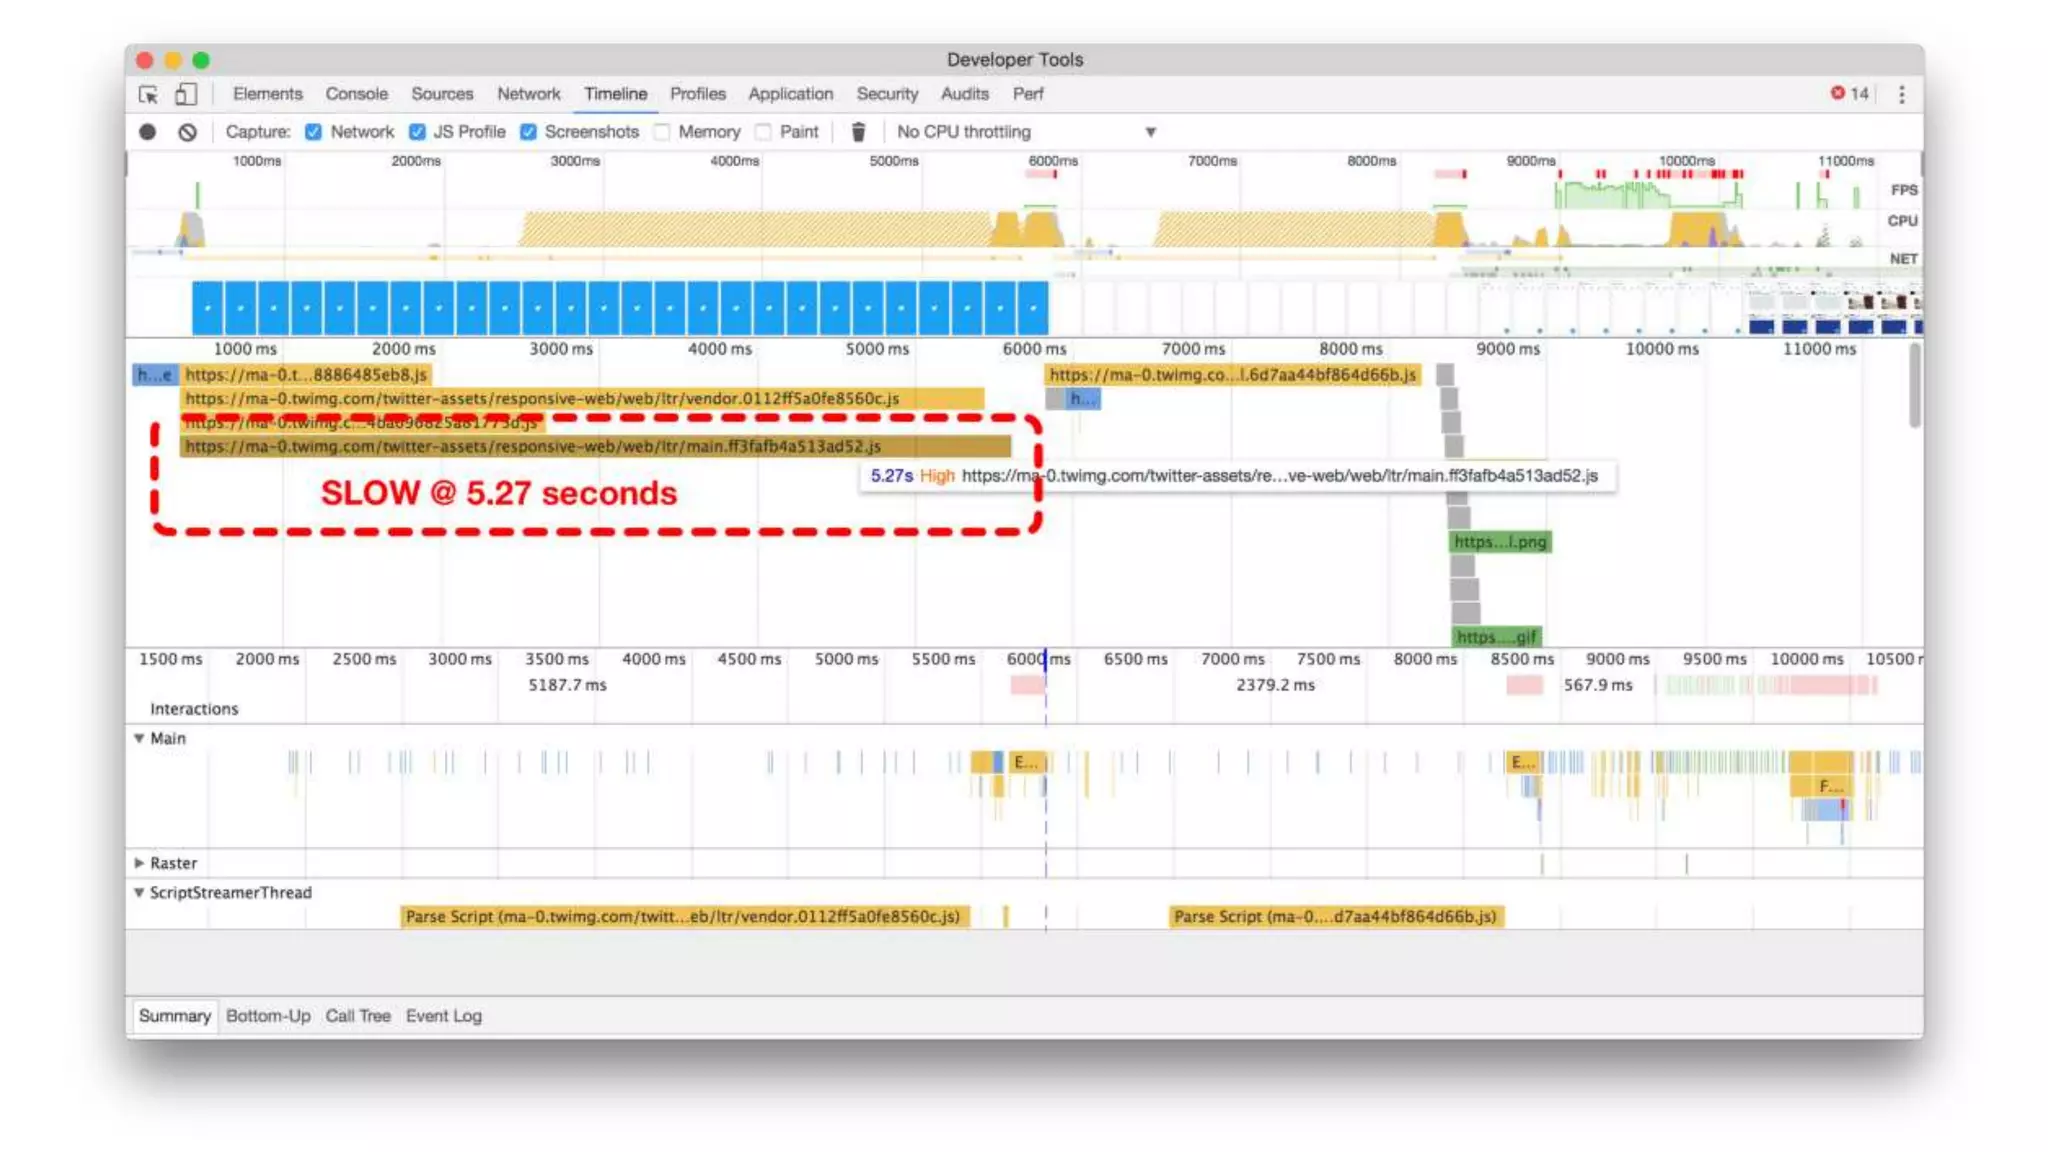2048x1152 pixels.
Task: Enable the Paint capture checkbox
Action: (x=764, y=132)
